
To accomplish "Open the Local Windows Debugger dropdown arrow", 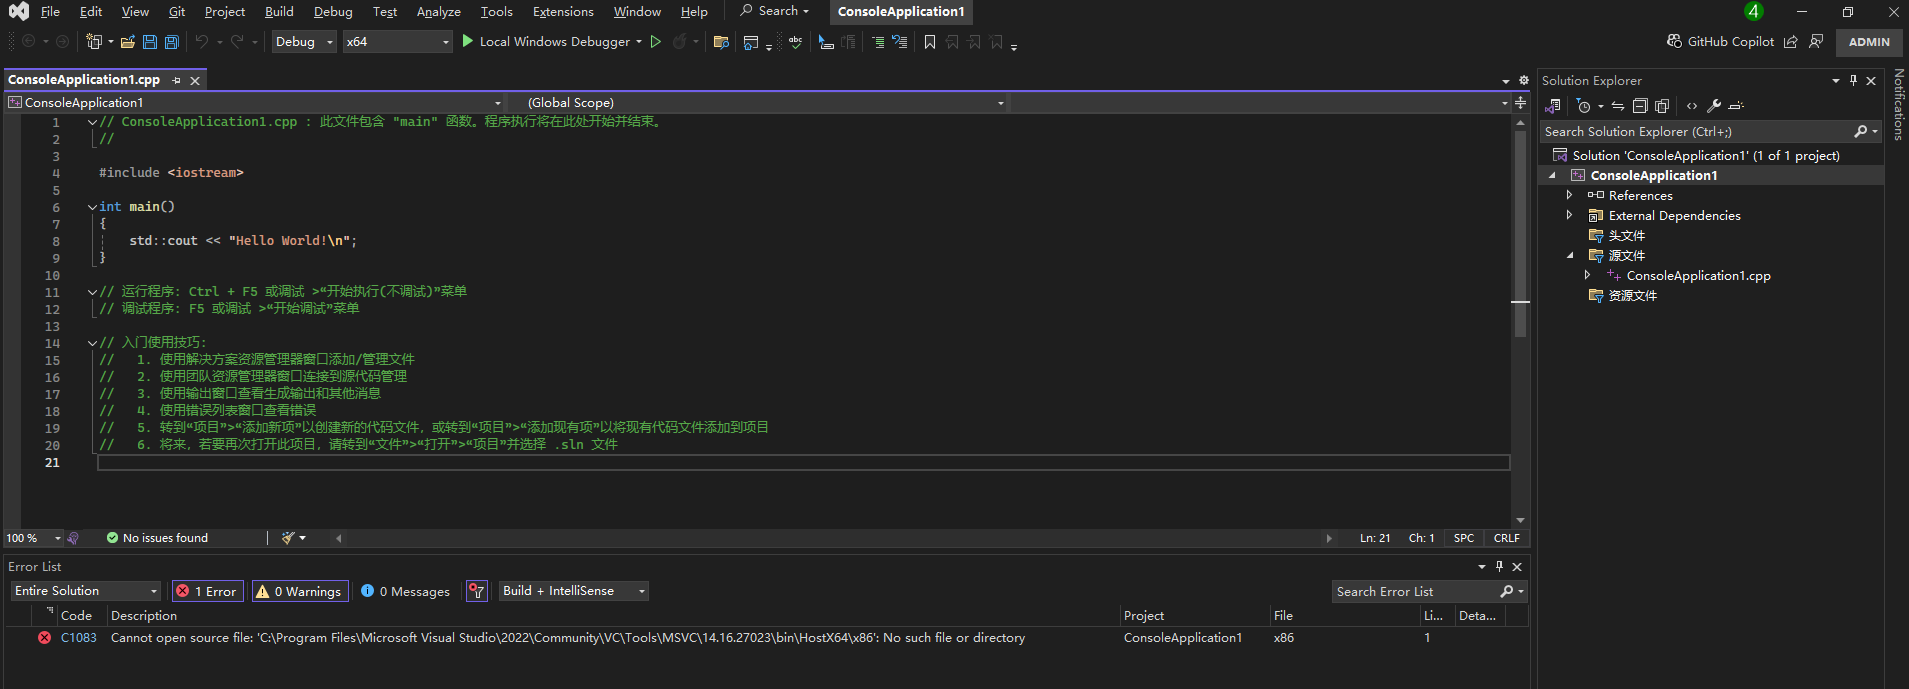I will point(638,42).
